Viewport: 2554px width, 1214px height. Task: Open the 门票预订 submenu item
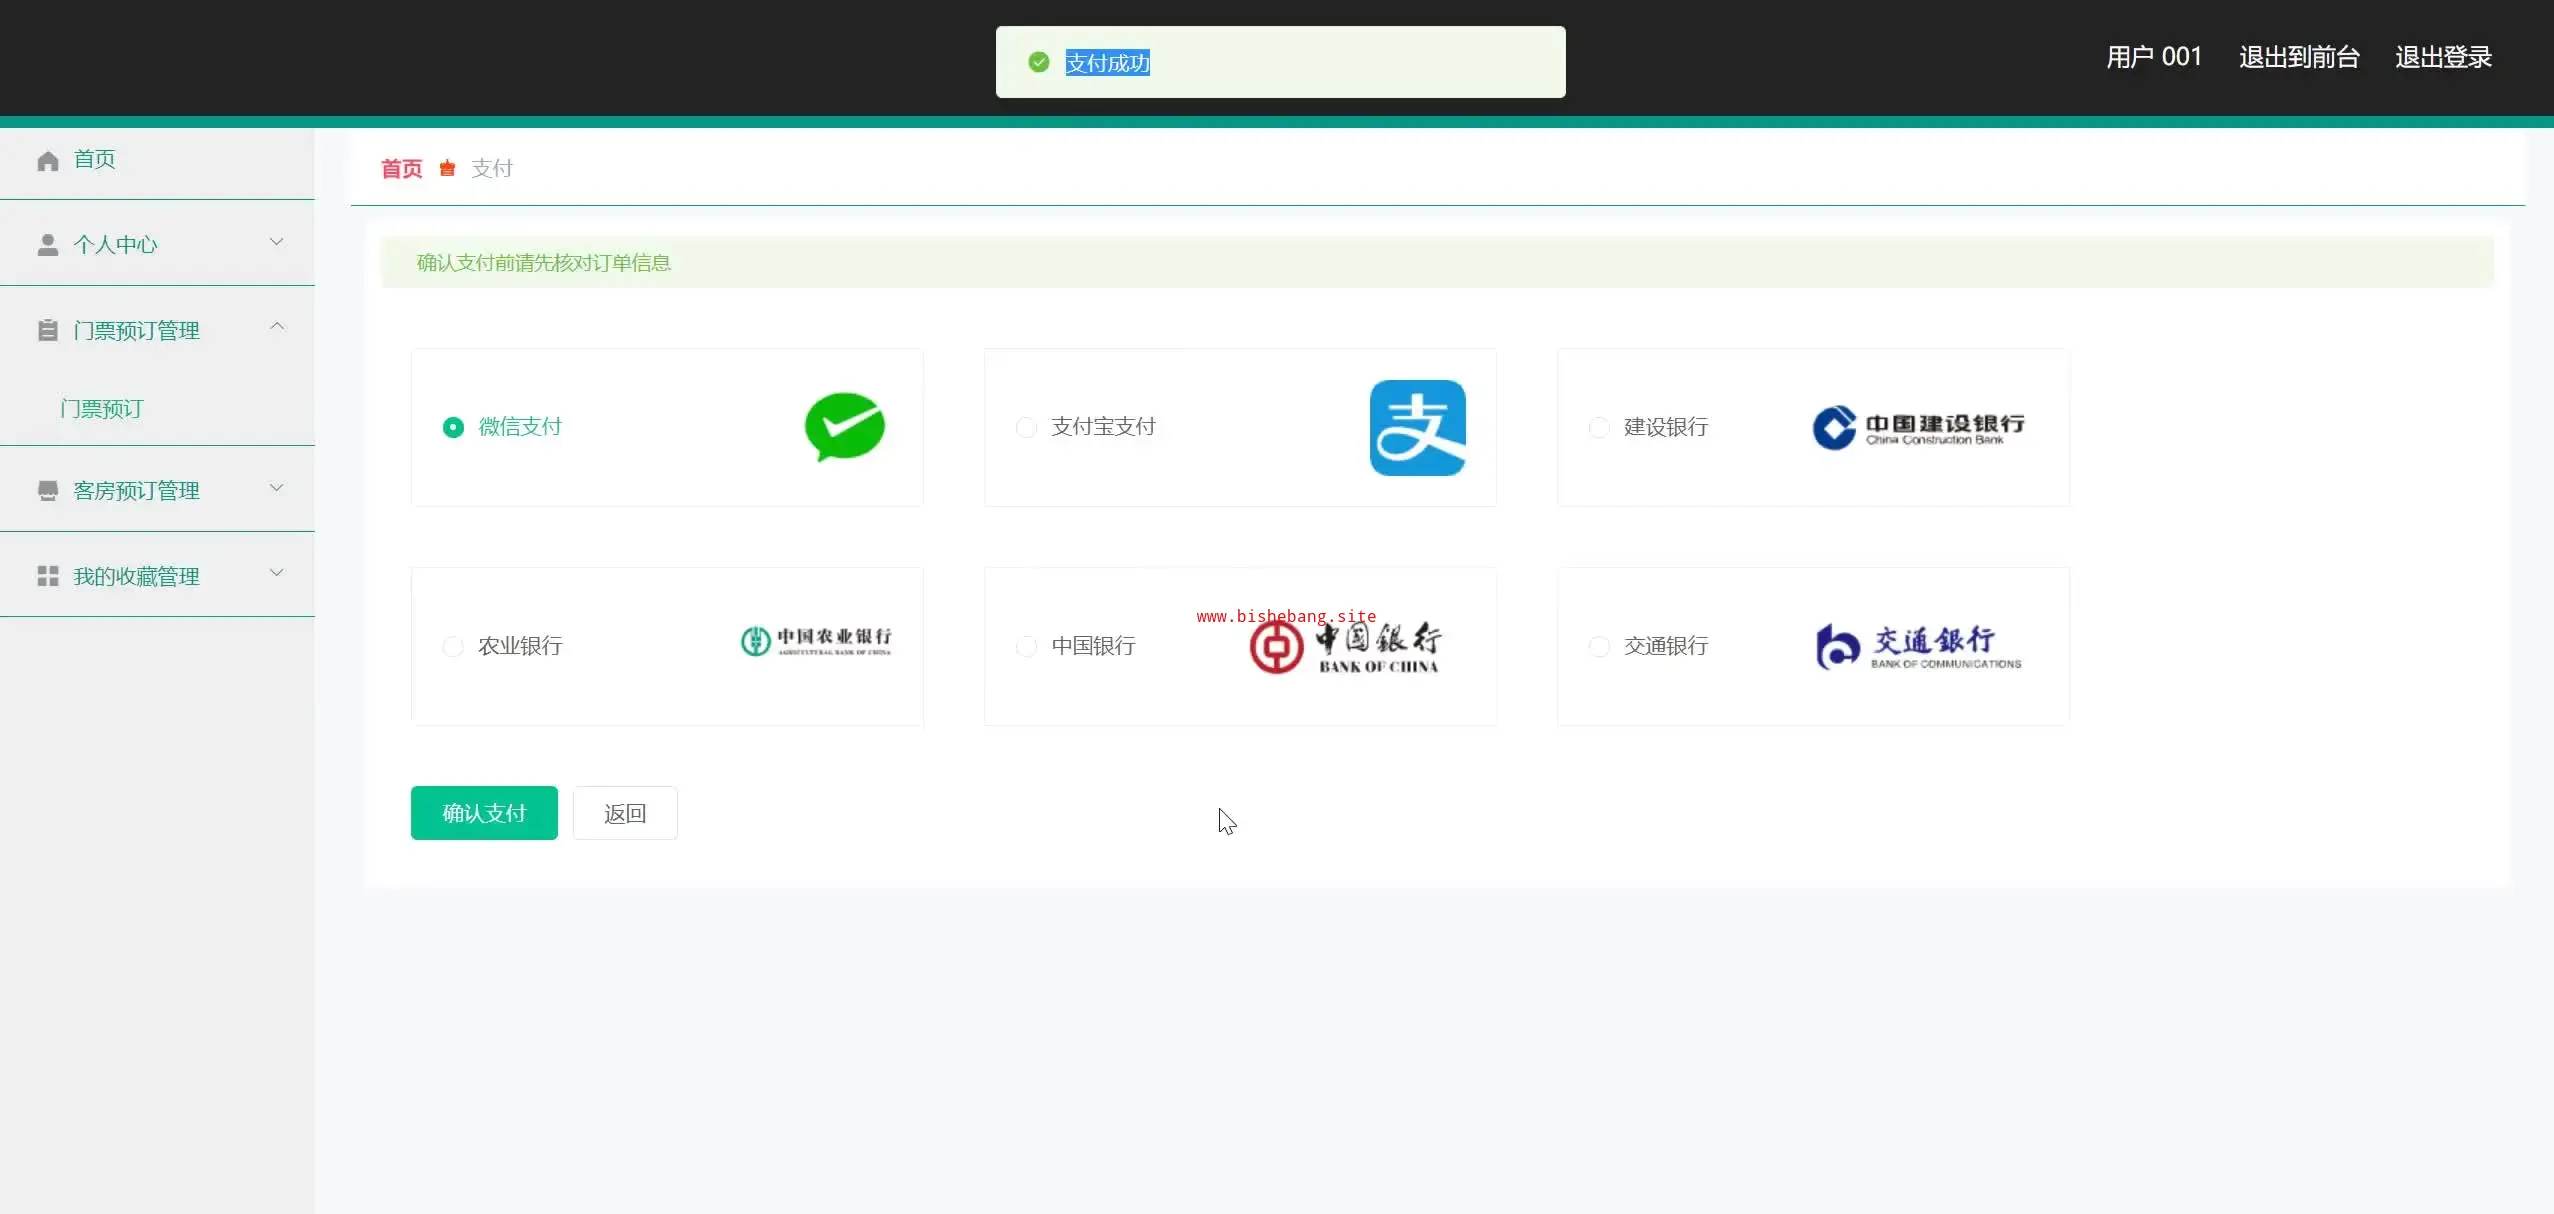click(x=102, y=408)
